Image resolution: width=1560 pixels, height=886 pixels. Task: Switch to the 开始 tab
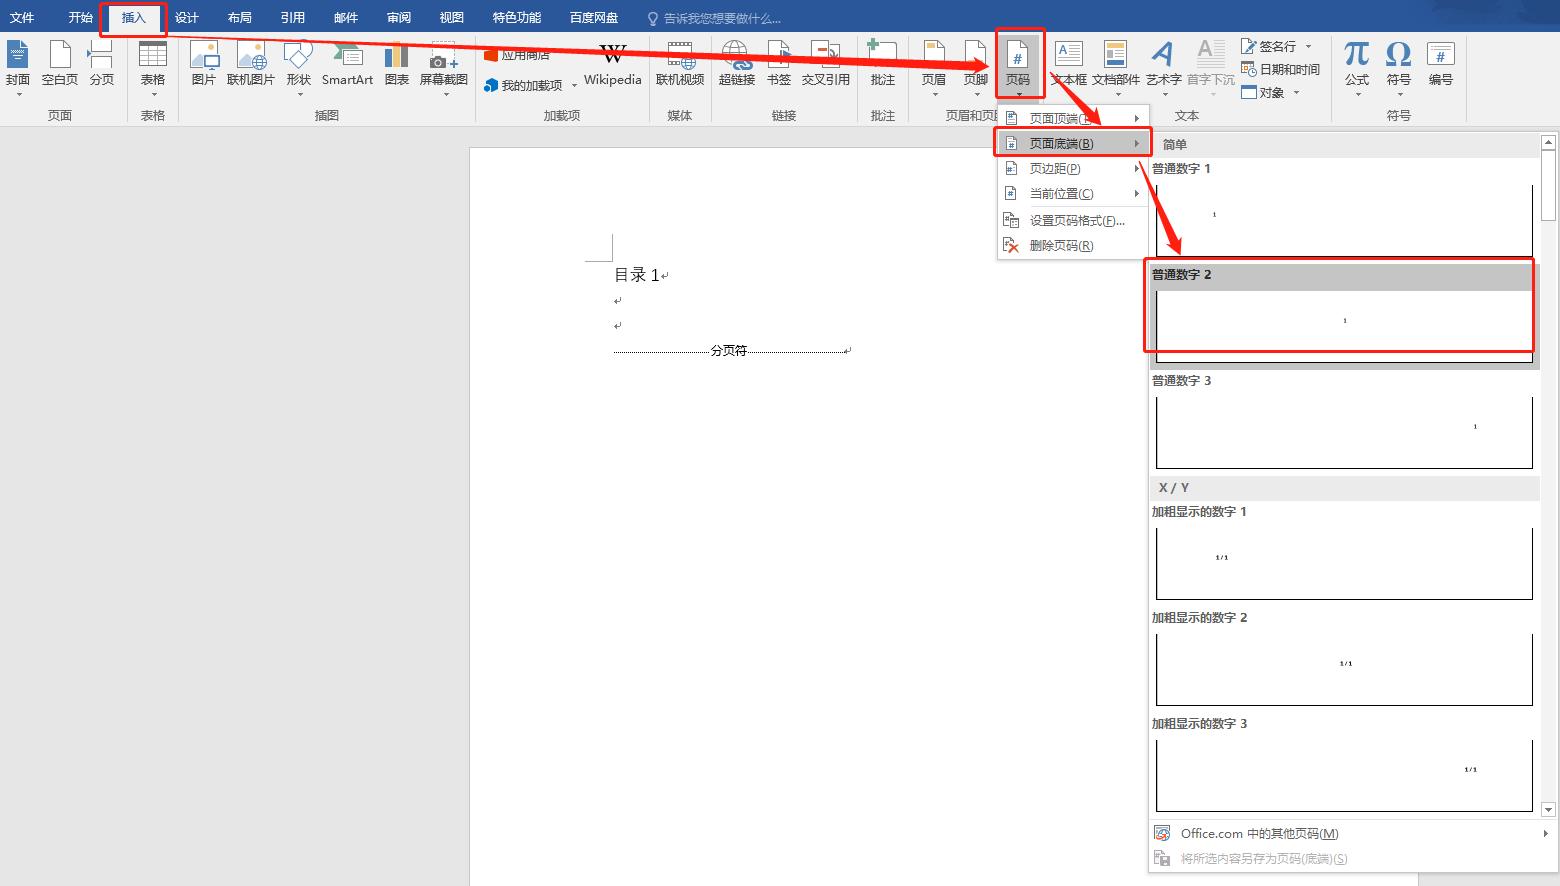81,18
